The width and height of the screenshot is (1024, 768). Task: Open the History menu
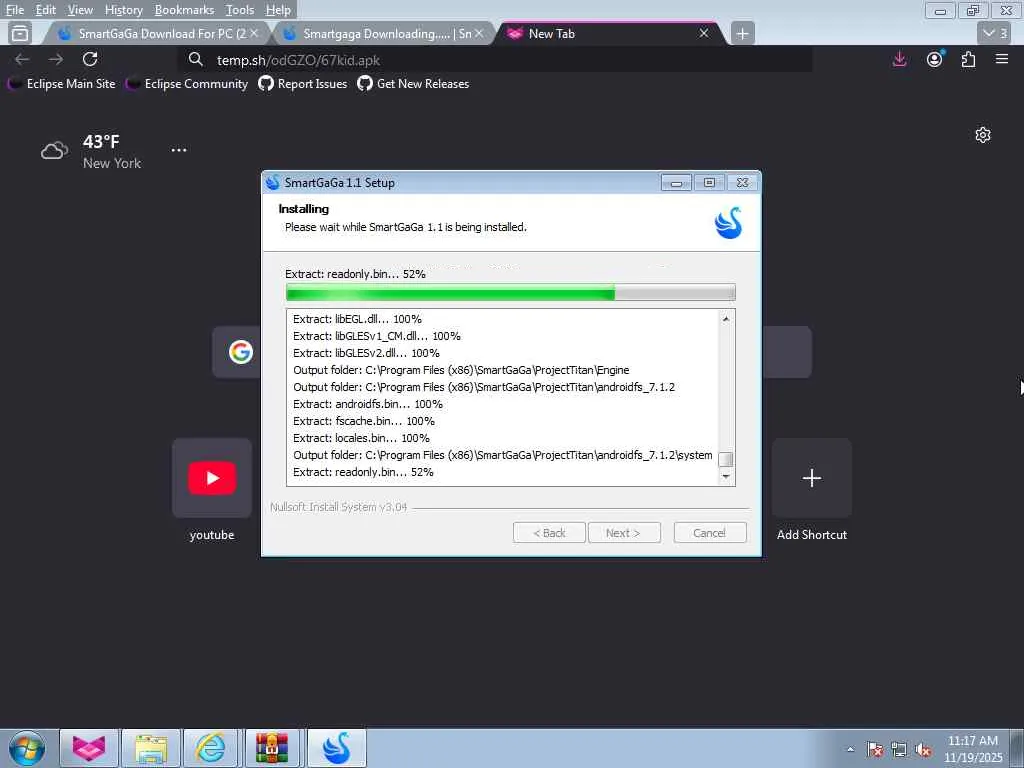(x=123, y=10)
